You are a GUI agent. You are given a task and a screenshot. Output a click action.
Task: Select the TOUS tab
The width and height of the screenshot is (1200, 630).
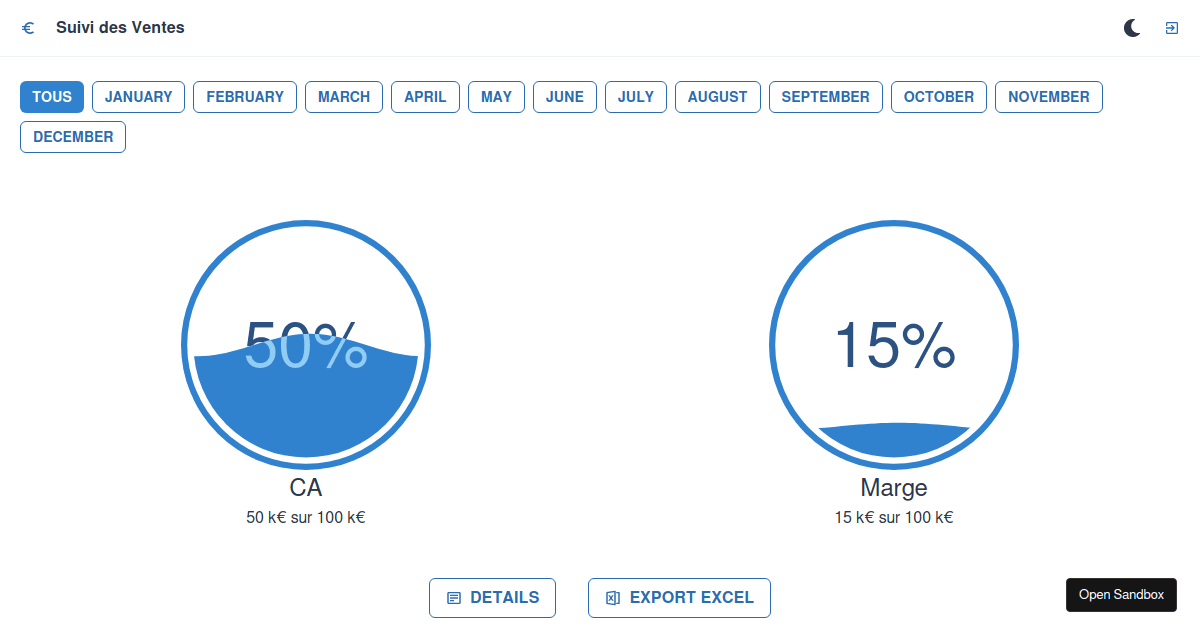pyautogui.click(x=51, y=96)
